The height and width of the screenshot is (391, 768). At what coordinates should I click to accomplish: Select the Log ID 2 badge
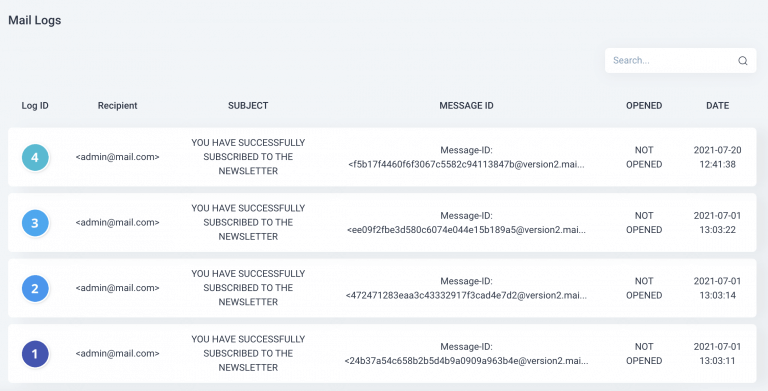pos(35,288)
